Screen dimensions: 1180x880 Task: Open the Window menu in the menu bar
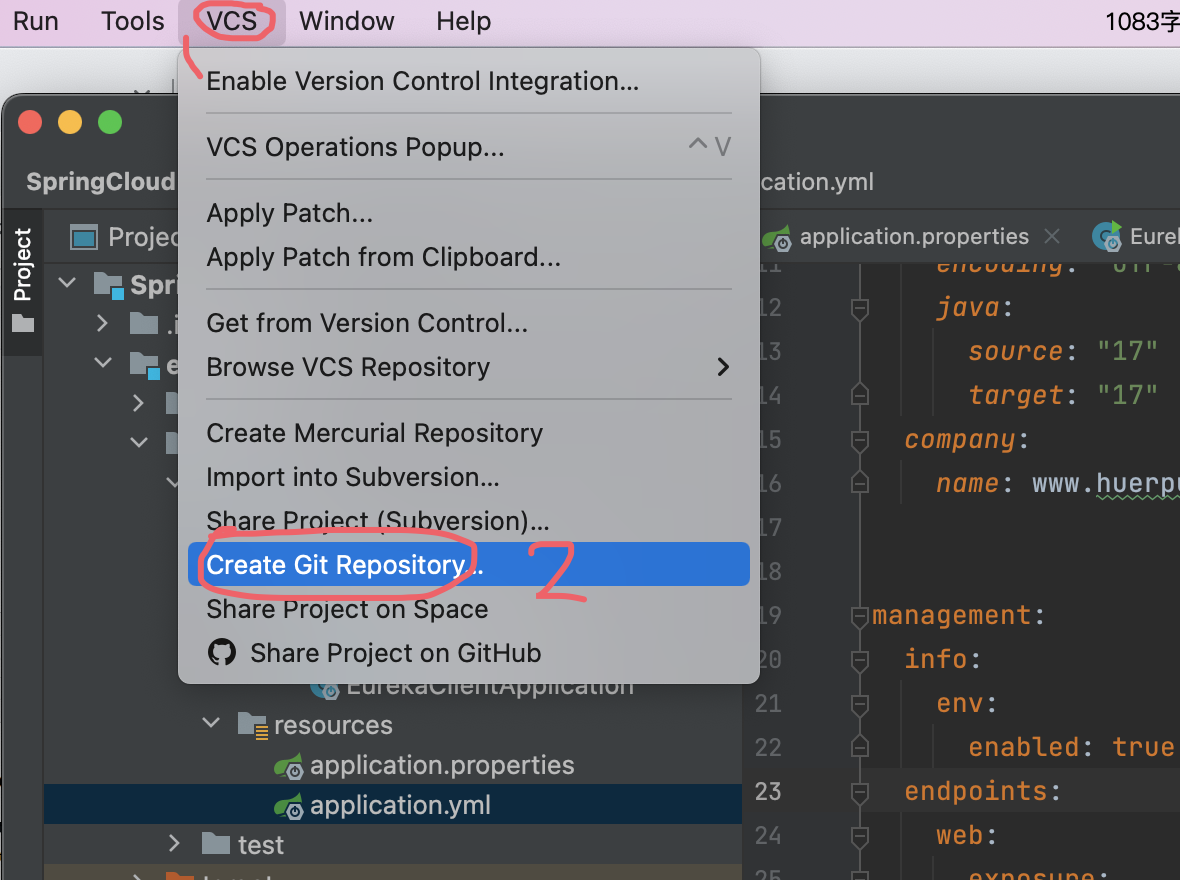click(346, 21)
